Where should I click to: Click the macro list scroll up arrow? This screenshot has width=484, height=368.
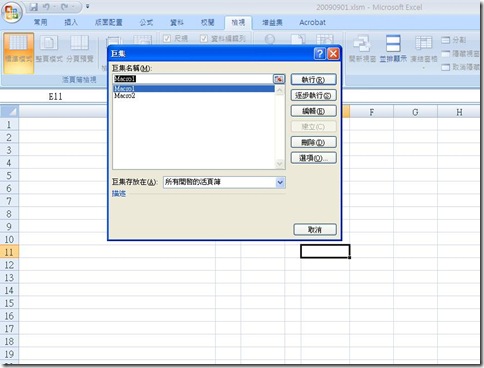coord(280,90)
